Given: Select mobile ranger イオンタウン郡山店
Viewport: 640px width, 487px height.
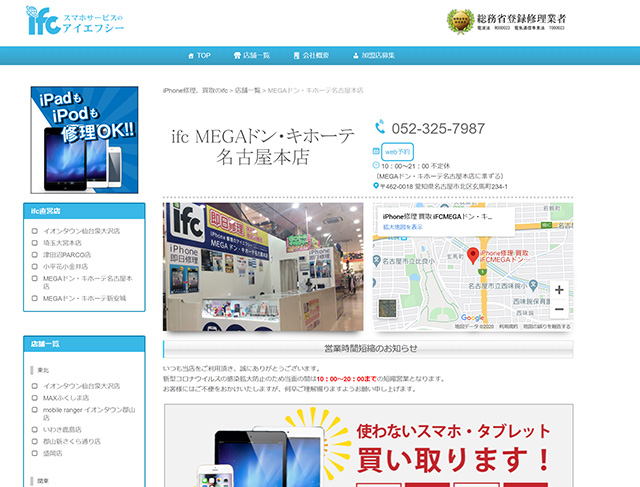Looking at the screenshot, I should tap(89, 414).
